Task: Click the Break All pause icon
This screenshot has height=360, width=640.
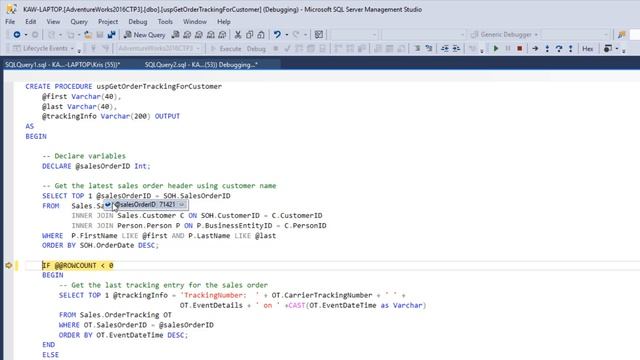Action: (508, 49)
